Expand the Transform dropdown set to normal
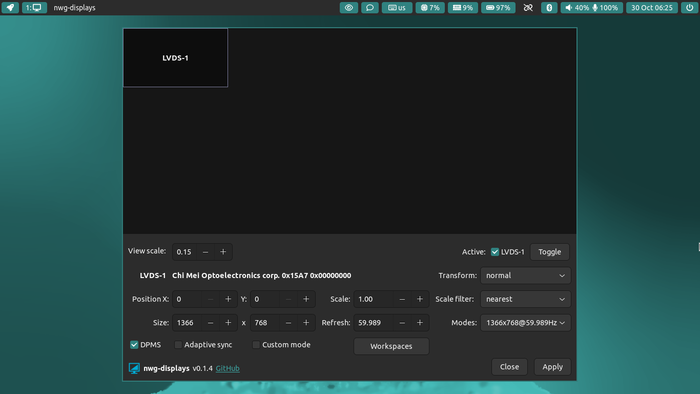Screen dimensions: 700x394 pos(525,276)
